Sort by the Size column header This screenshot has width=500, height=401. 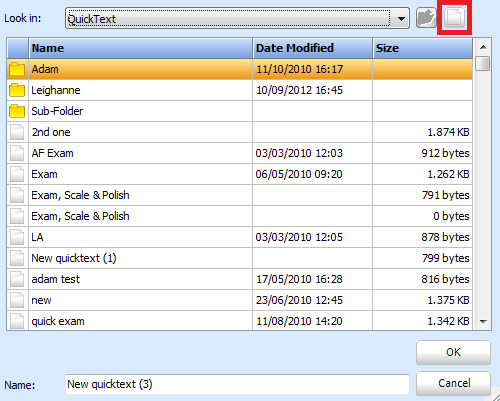[422, 48]
